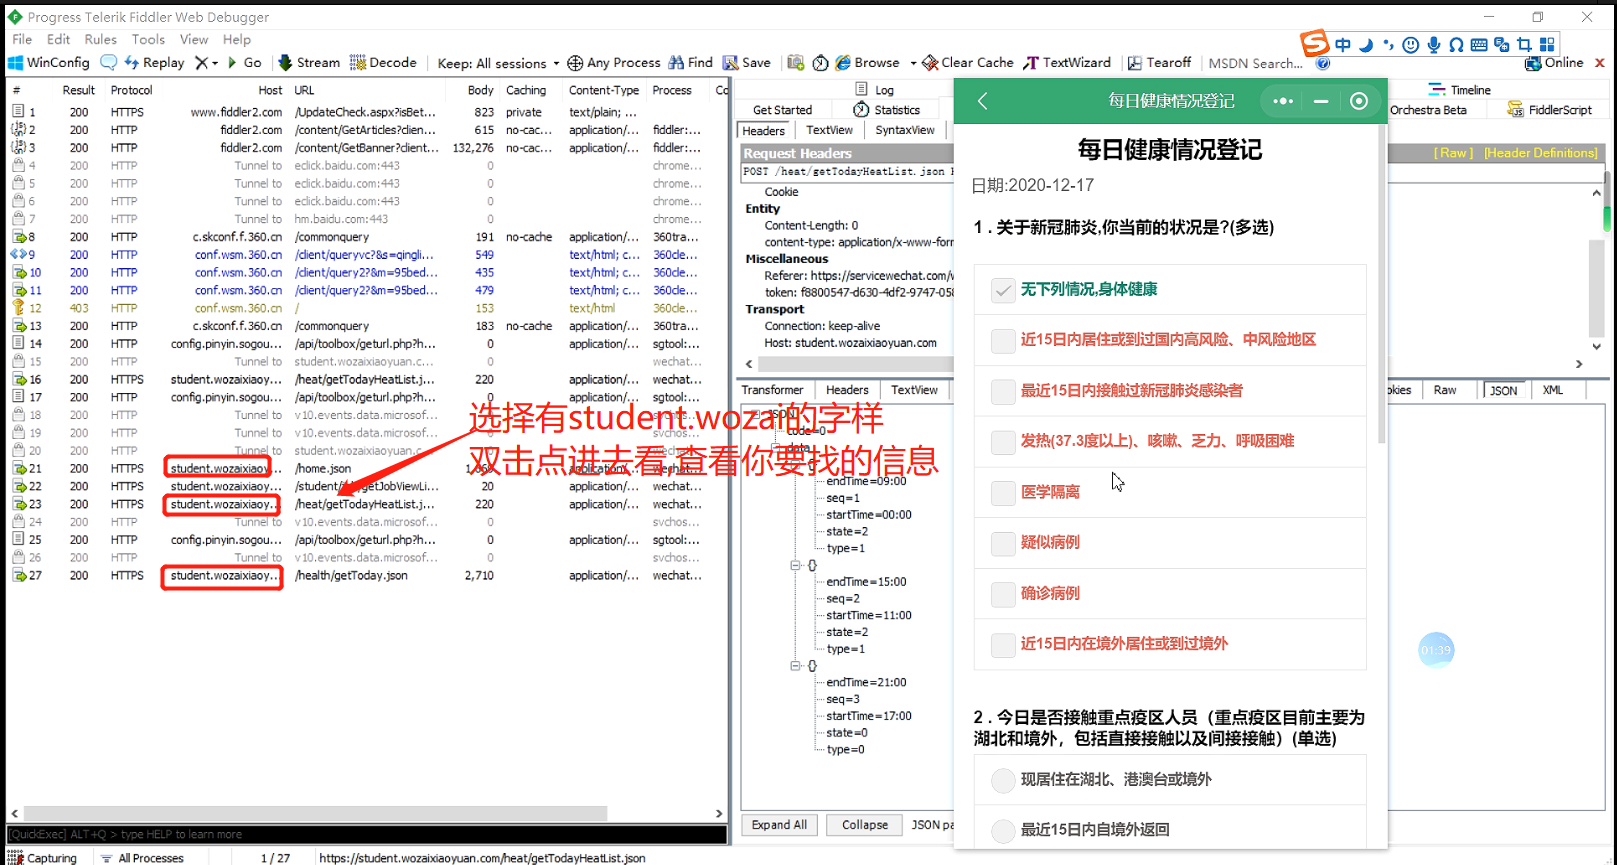Open the Browse dropdown arrow

pos(913,63)
